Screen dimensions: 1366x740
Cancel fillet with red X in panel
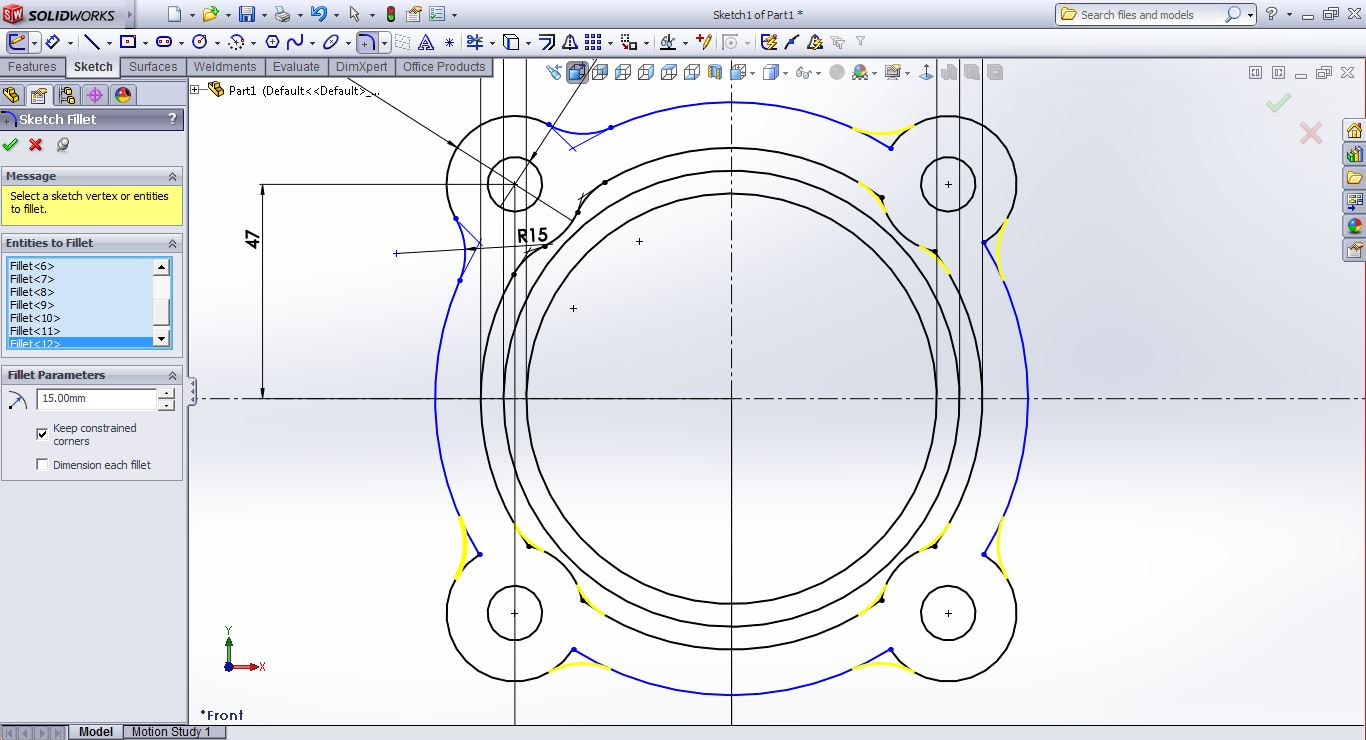(36, 145)
